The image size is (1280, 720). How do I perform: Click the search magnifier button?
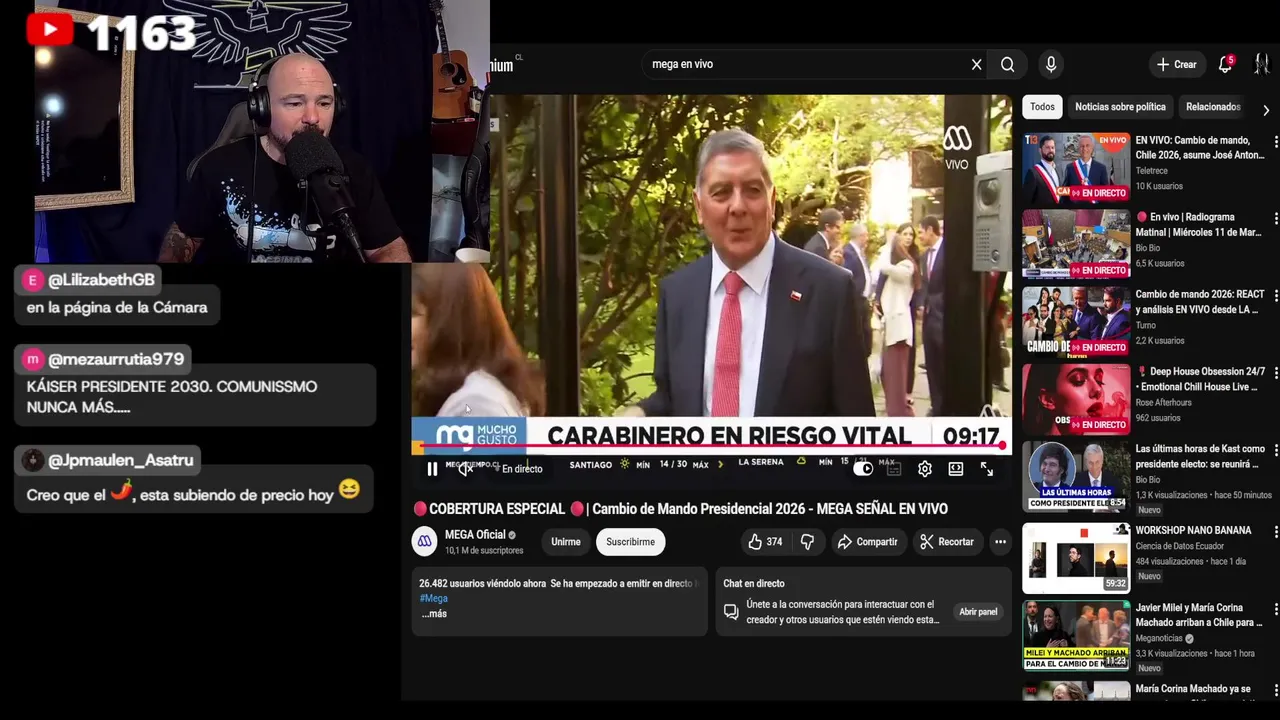(1008, 64)
